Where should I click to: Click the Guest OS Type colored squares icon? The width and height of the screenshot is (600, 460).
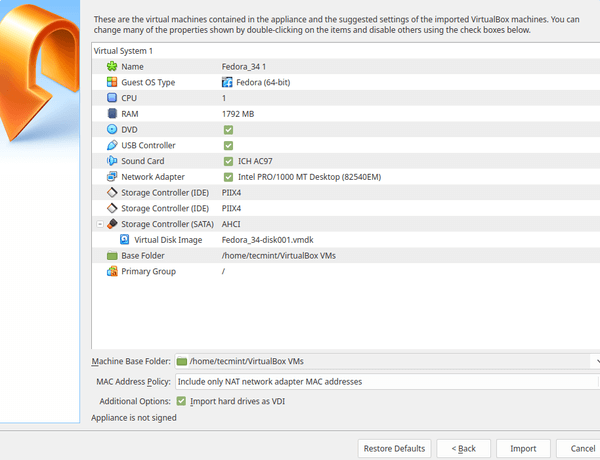click(x=112, y=82)
